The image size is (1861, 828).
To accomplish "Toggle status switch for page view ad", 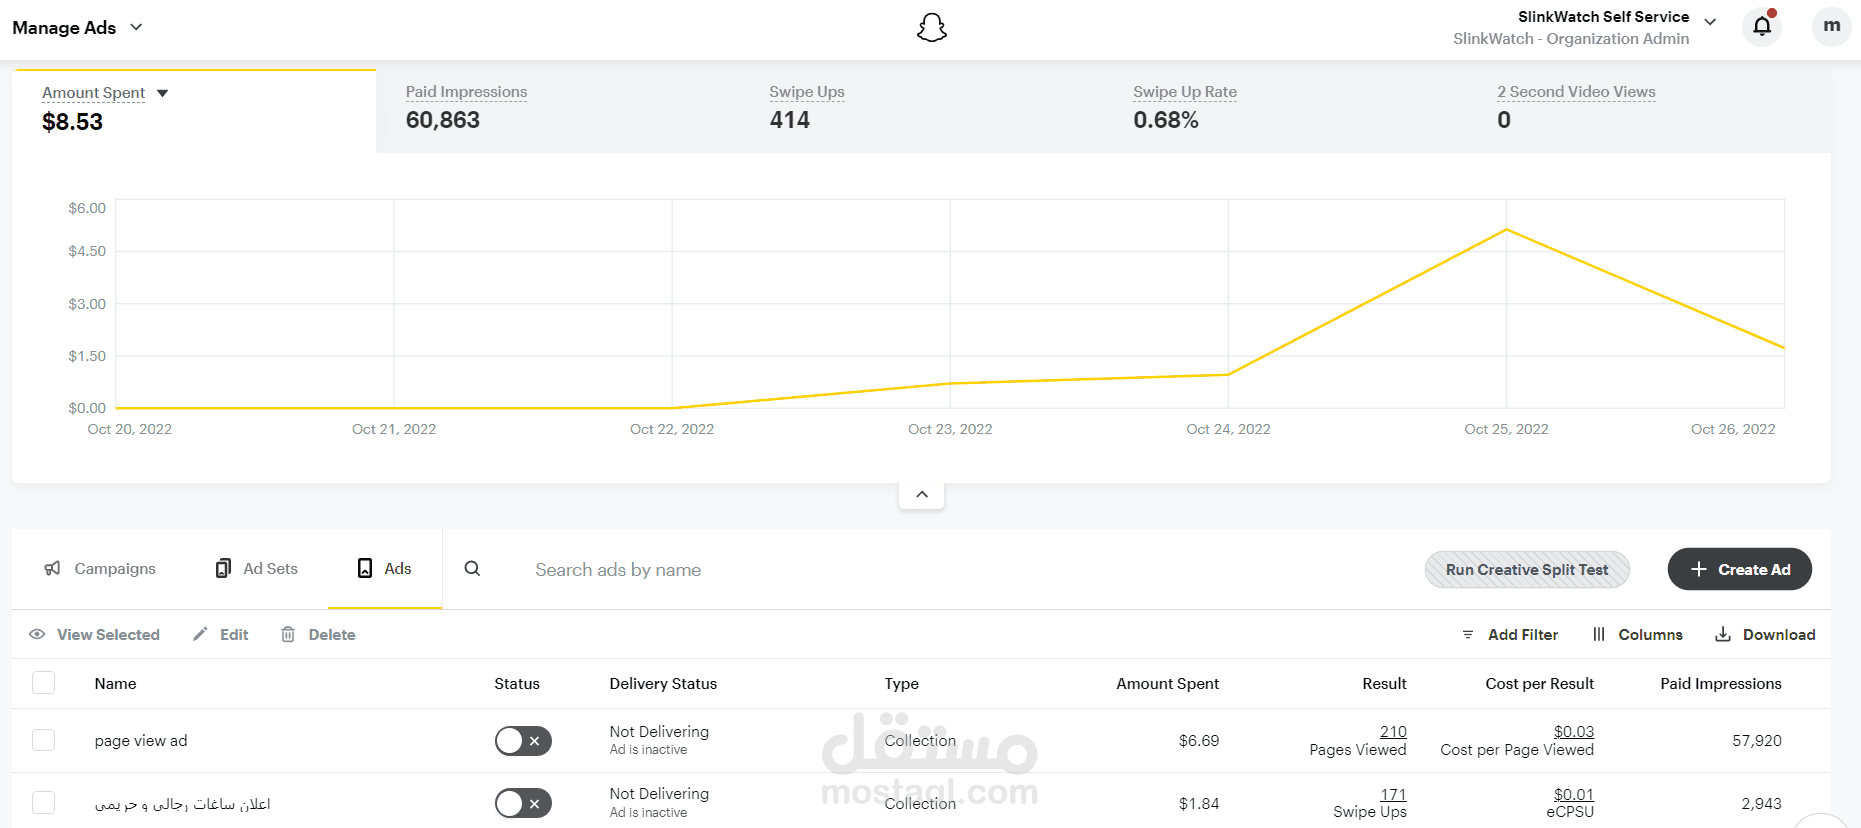I will 523,741.
